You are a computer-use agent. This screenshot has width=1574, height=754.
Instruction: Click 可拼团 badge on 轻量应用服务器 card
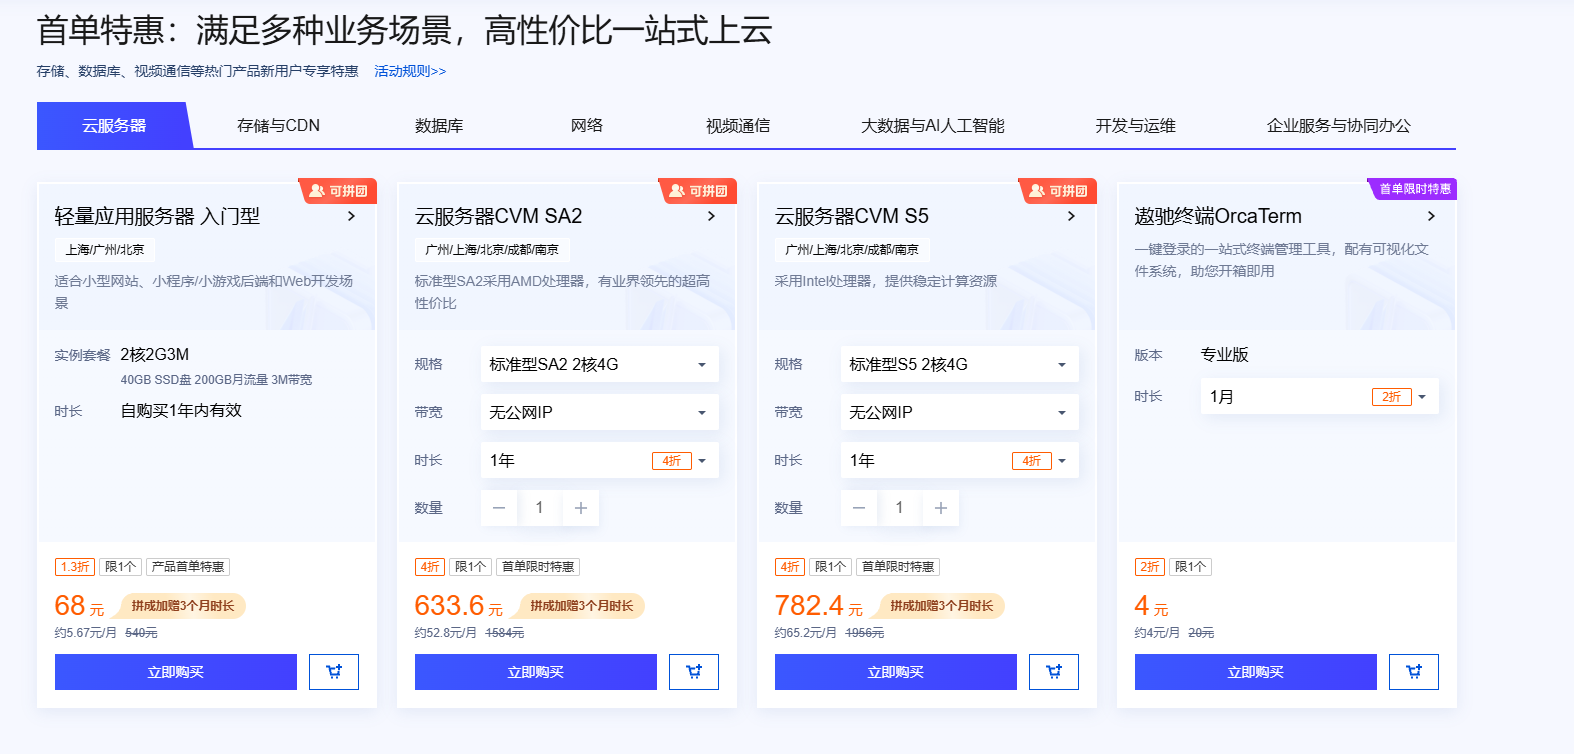point(338,191)
